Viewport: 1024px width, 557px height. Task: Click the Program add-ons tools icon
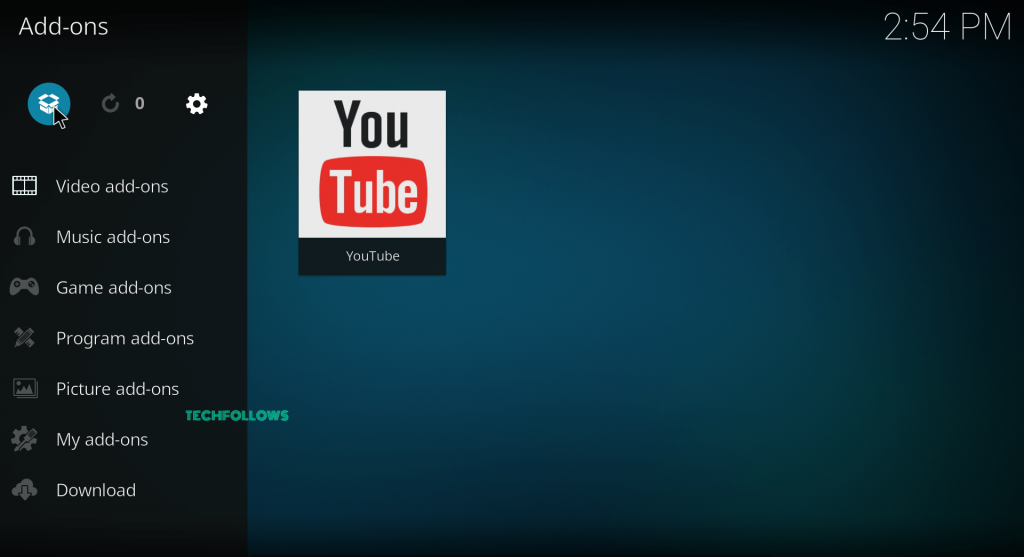click(25, 338)
